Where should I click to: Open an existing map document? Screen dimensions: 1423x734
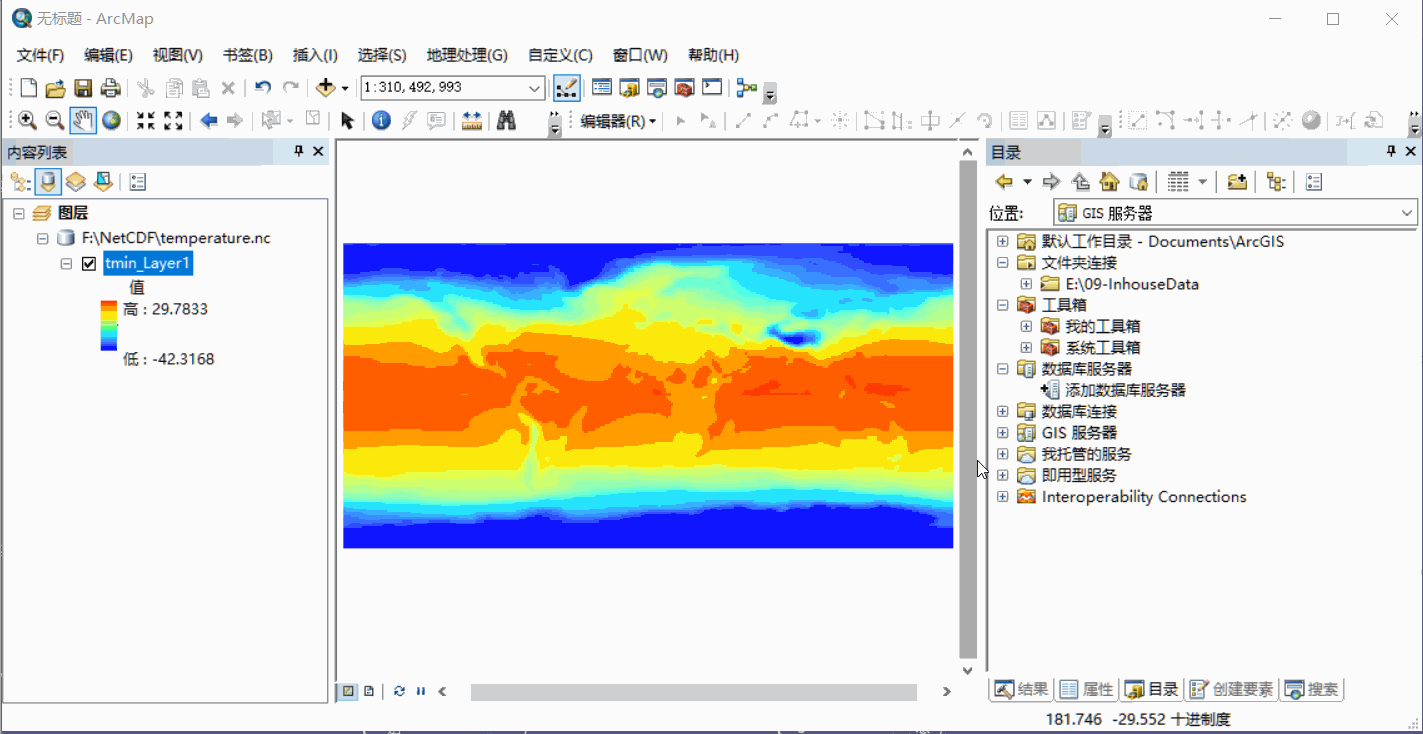(x=56, y=88)
